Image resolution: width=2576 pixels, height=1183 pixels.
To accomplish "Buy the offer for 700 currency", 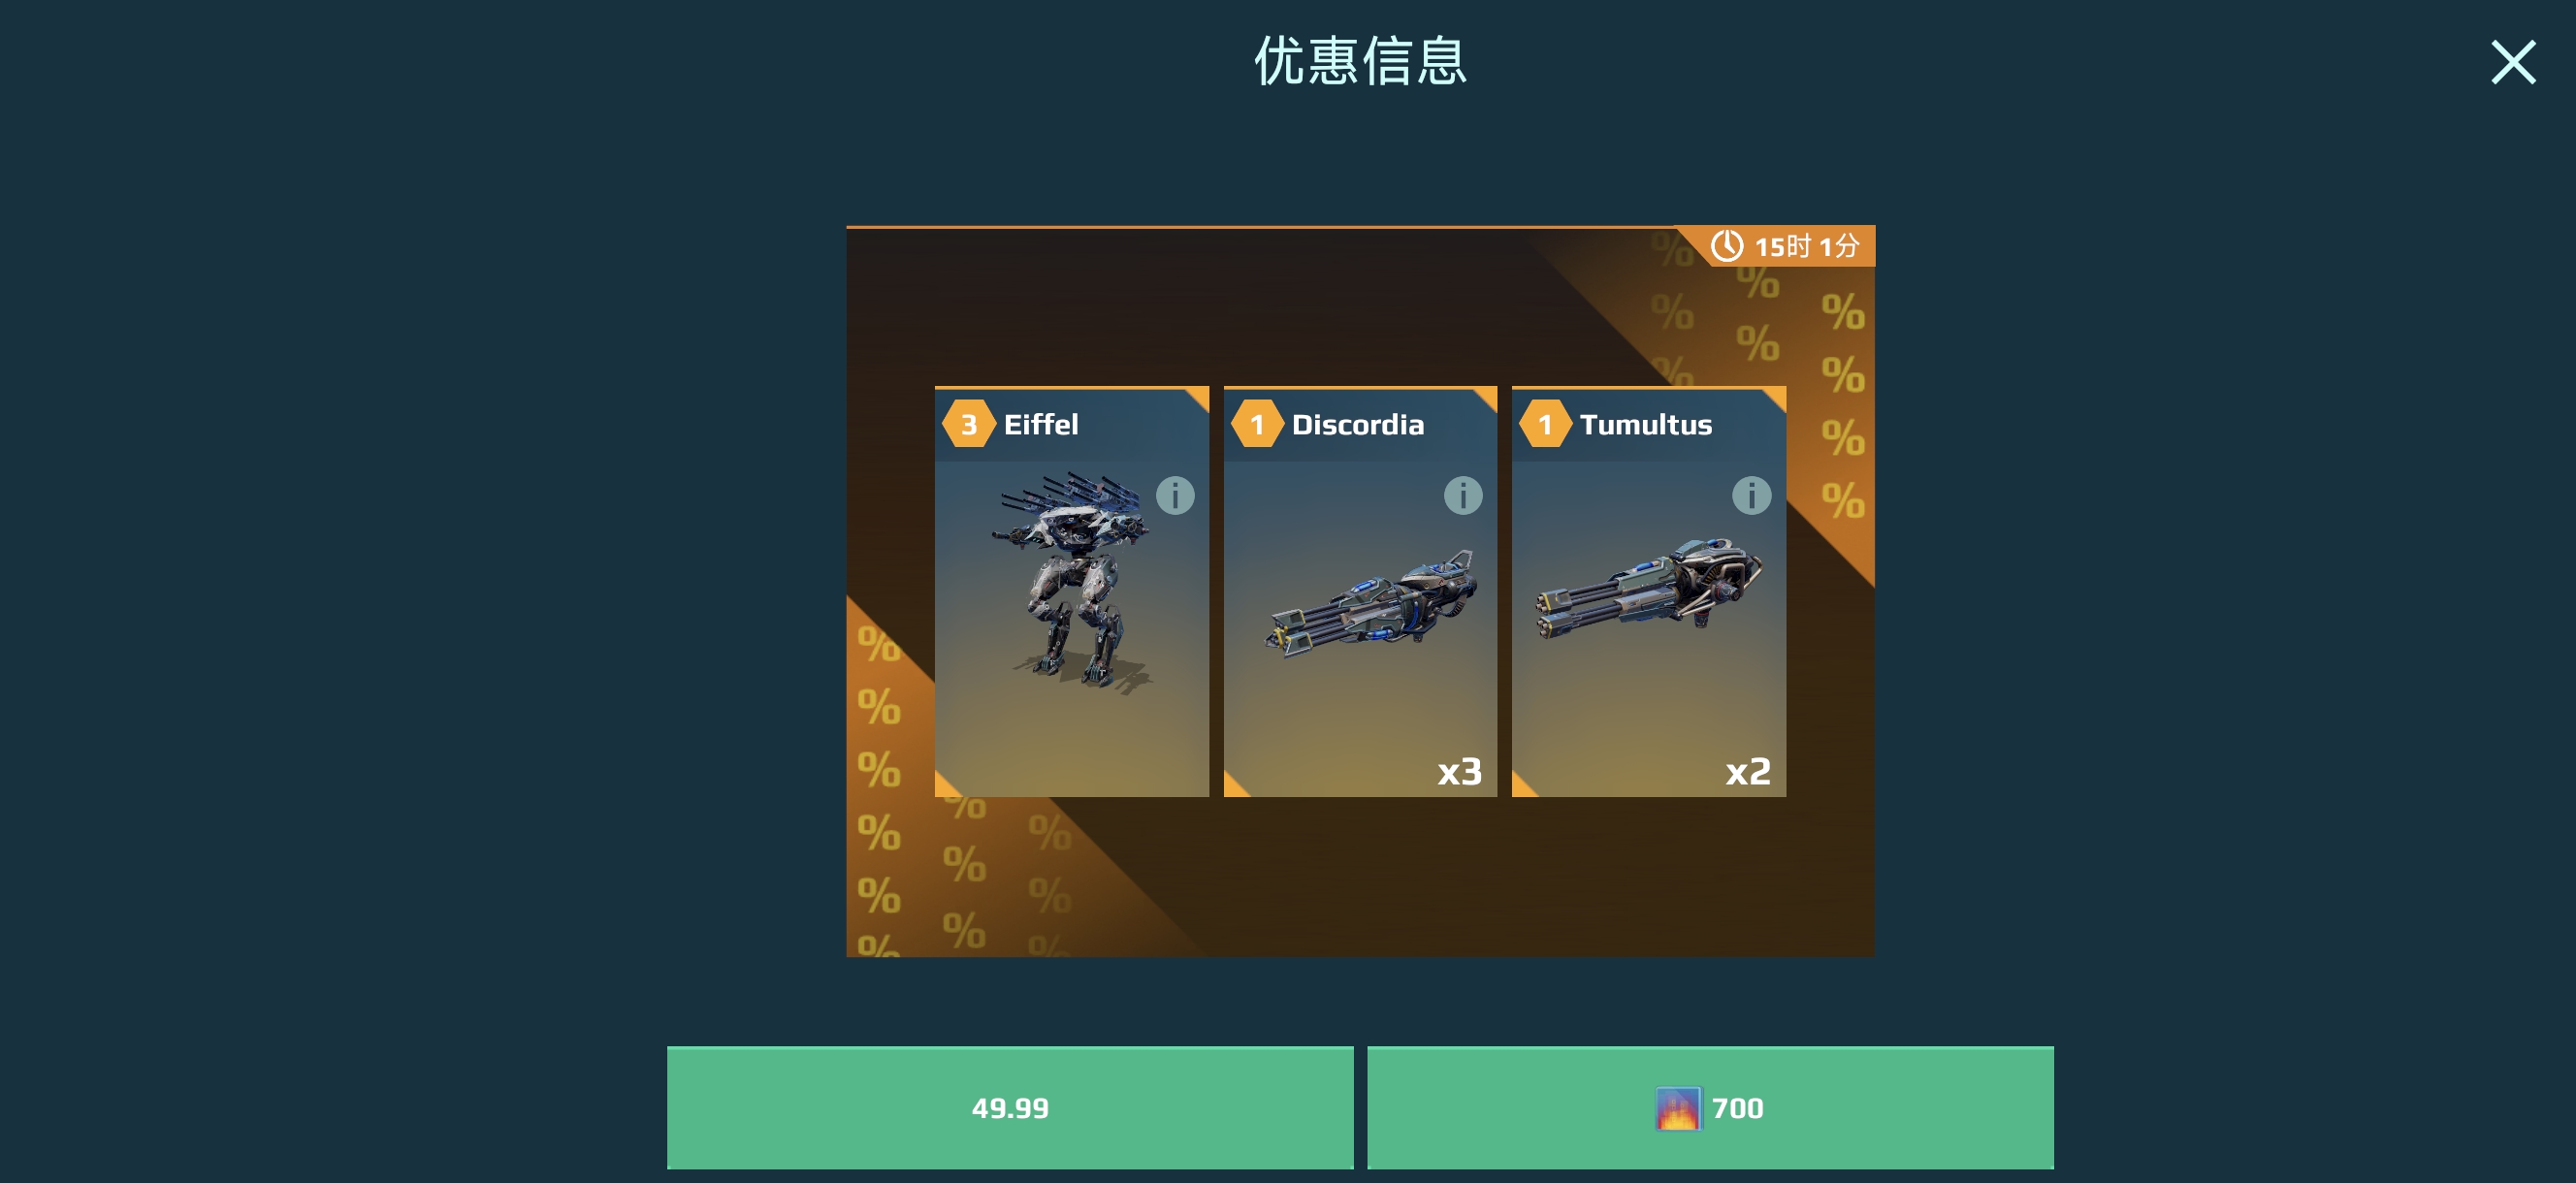I will click(1710, 1107).
